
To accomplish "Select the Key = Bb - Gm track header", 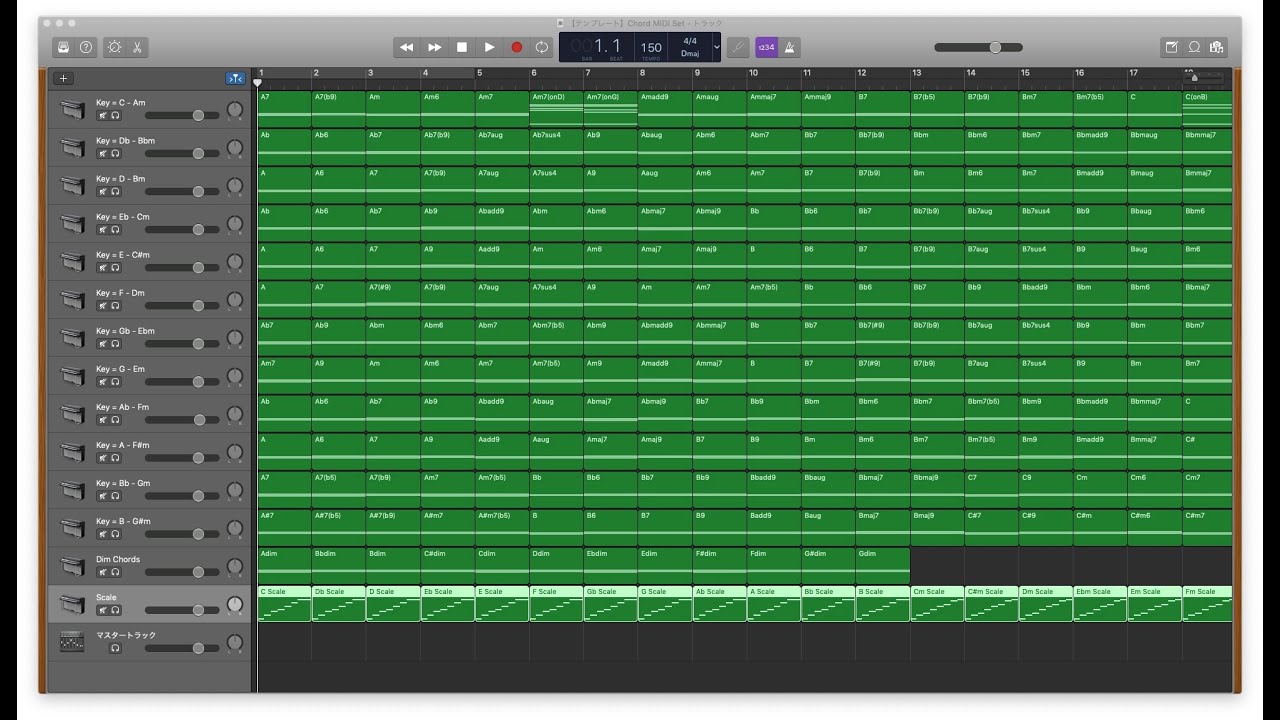I will coord(149,489).
